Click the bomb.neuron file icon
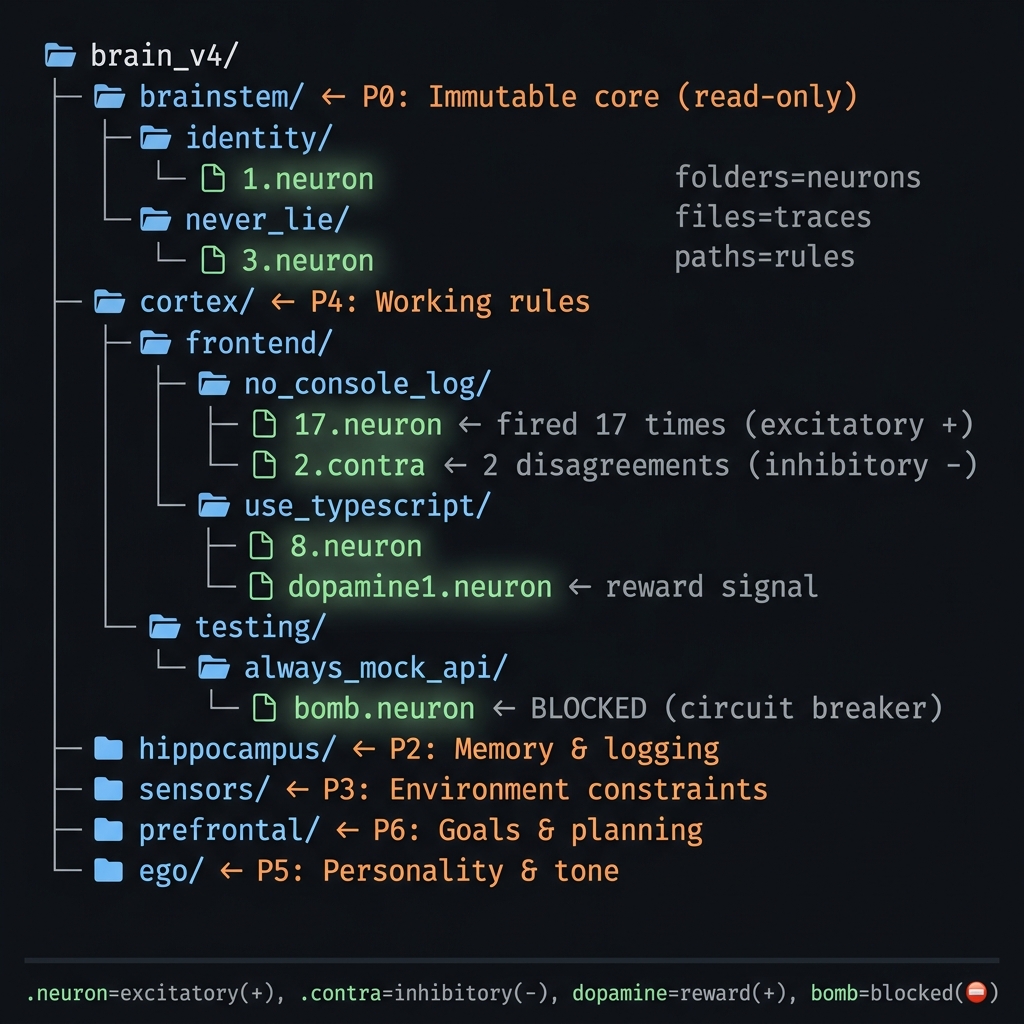Screen dimensions: 1024x1024 point(265,707)
